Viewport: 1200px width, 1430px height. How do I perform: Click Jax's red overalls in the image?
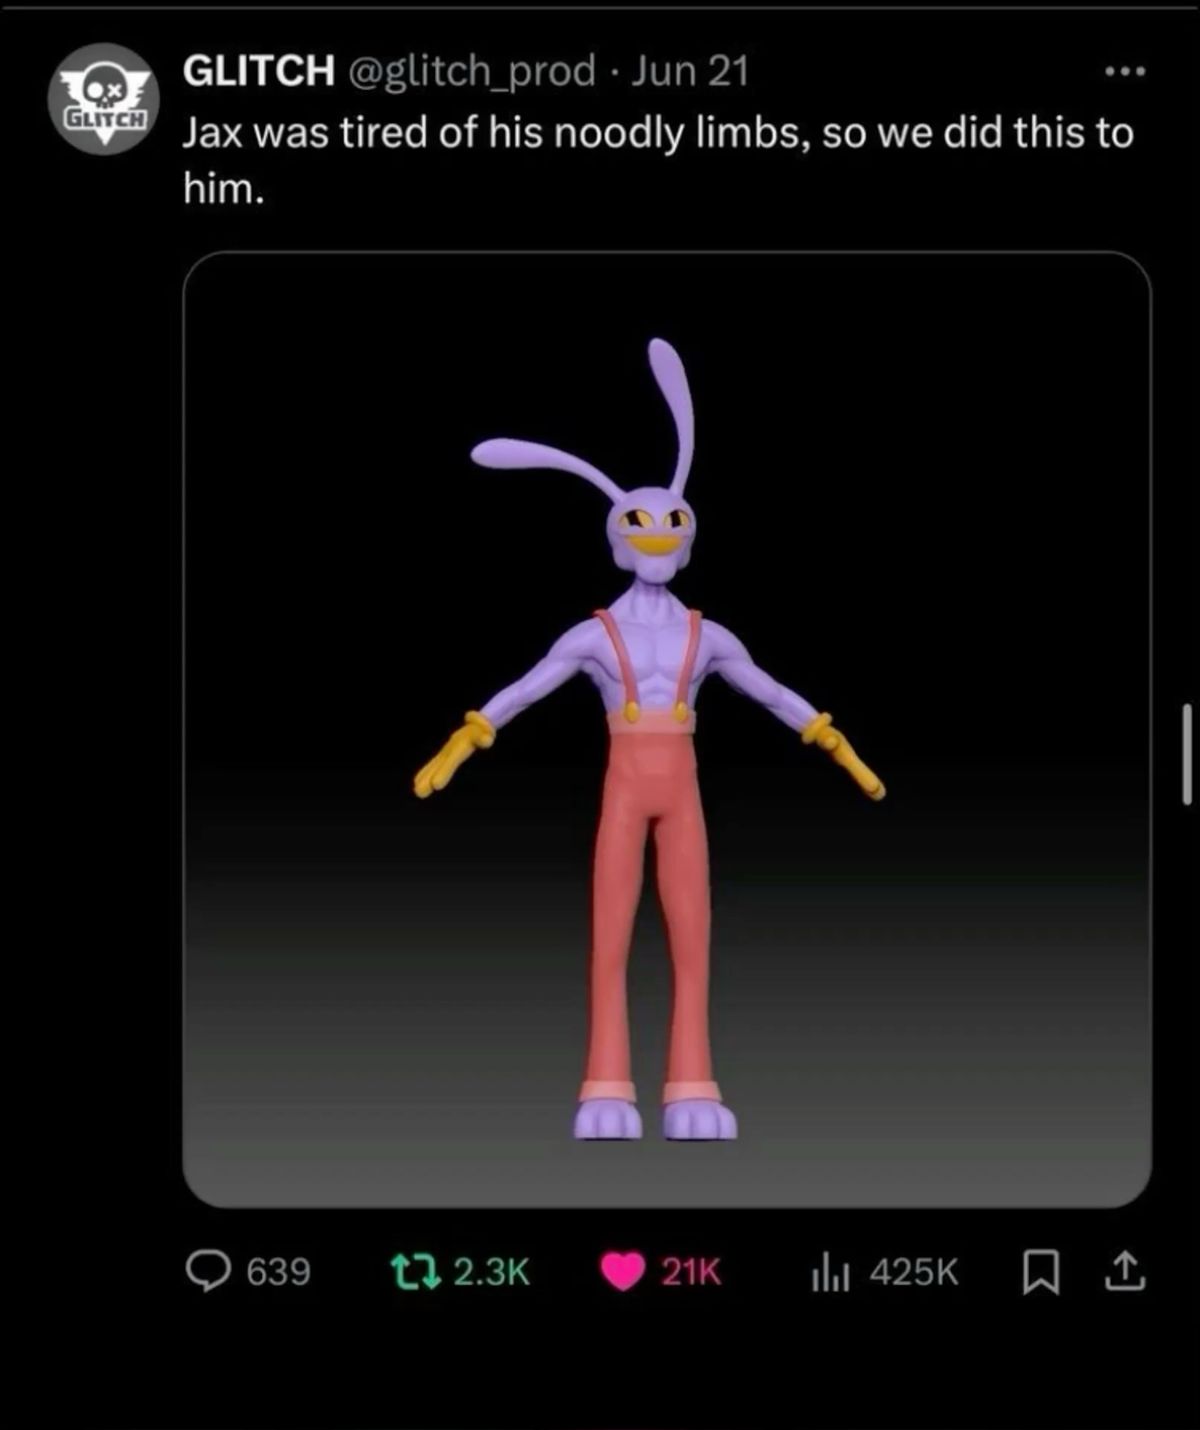point(651,900)
